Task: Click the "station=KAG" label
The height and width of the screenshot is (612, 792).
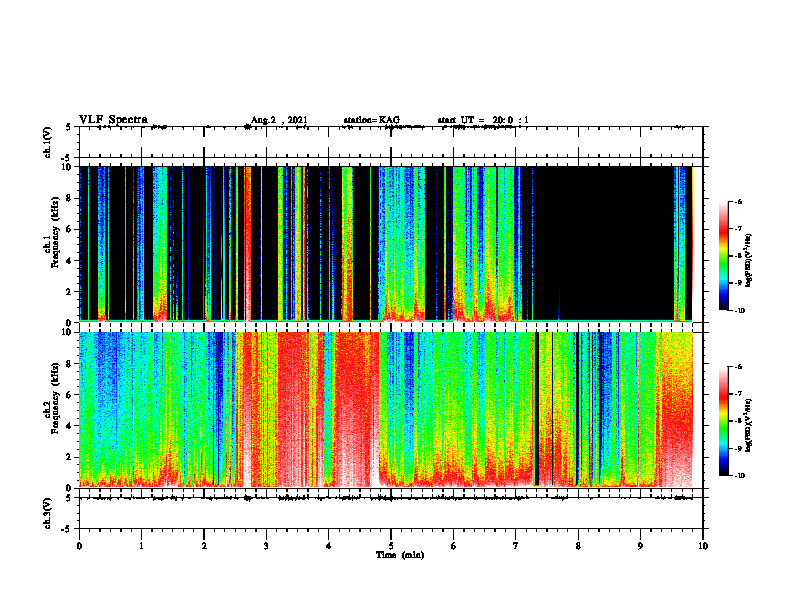Action: point(371,120)
